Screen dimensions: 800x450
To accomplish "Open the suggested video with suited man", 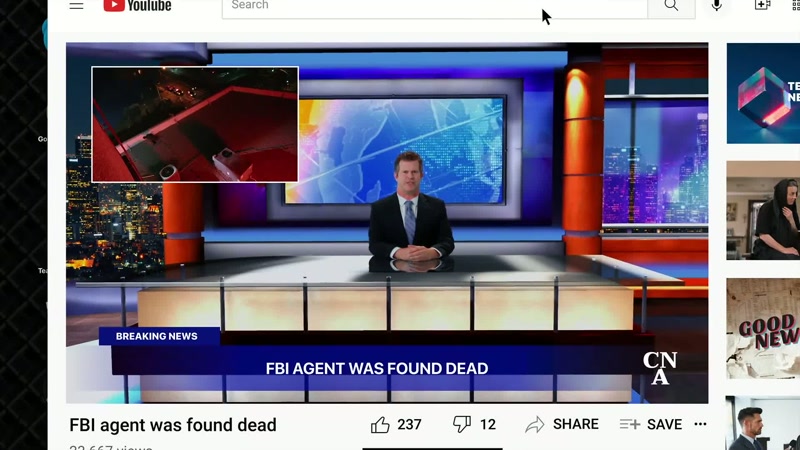I will pos(763,423).
